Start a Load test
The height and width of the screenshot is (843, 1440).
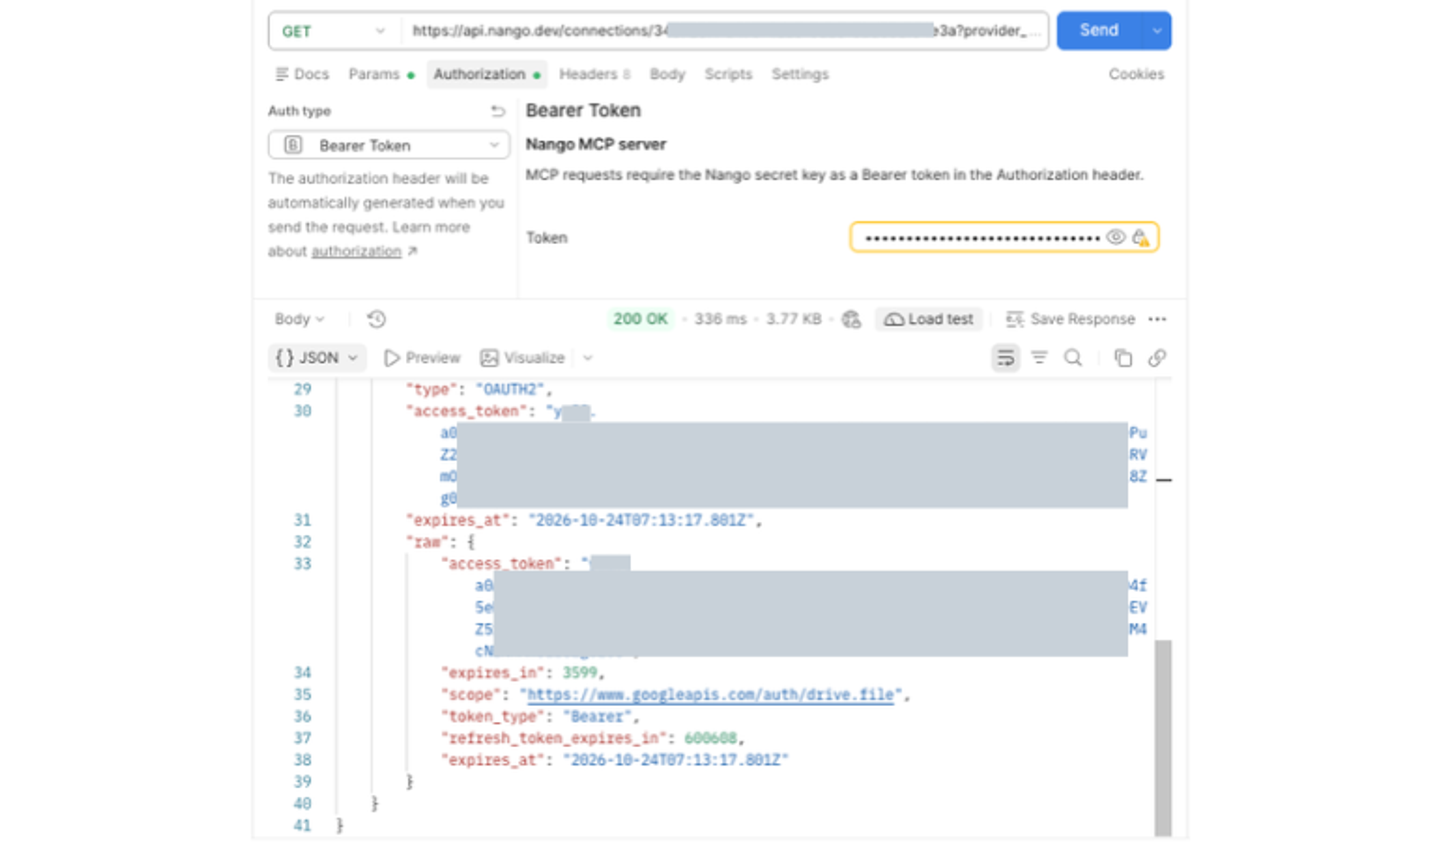point(929,319)
